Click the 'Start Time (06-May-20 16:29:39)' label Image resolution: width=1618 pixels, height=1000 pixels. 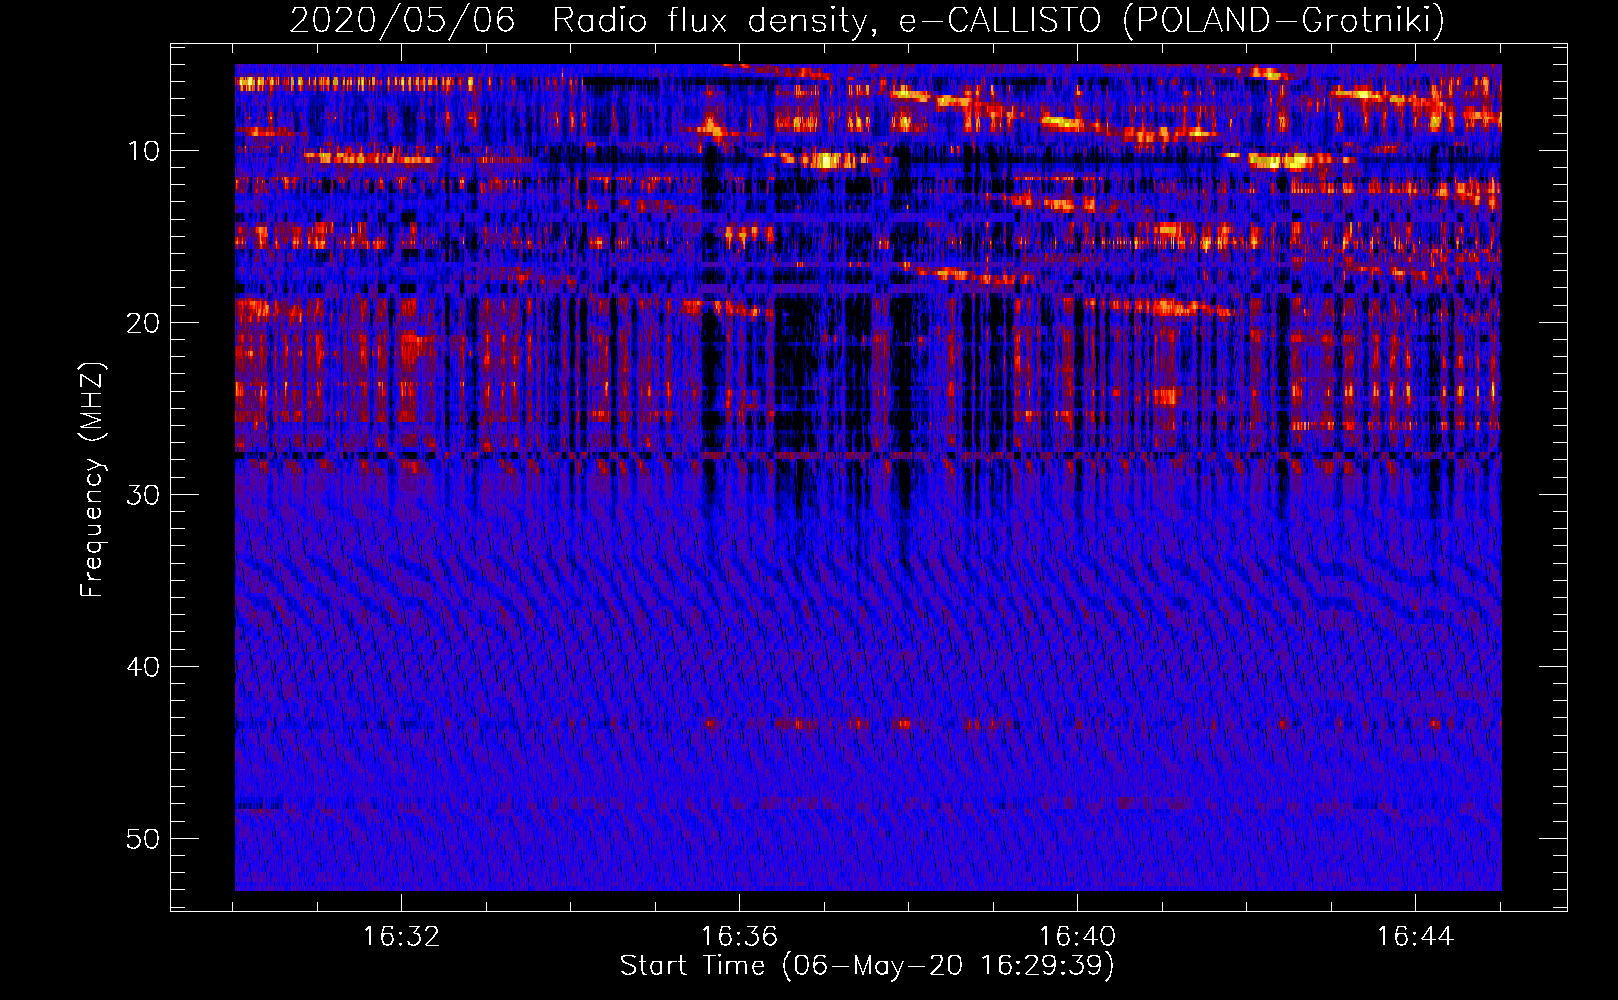(x=866, y=965)
